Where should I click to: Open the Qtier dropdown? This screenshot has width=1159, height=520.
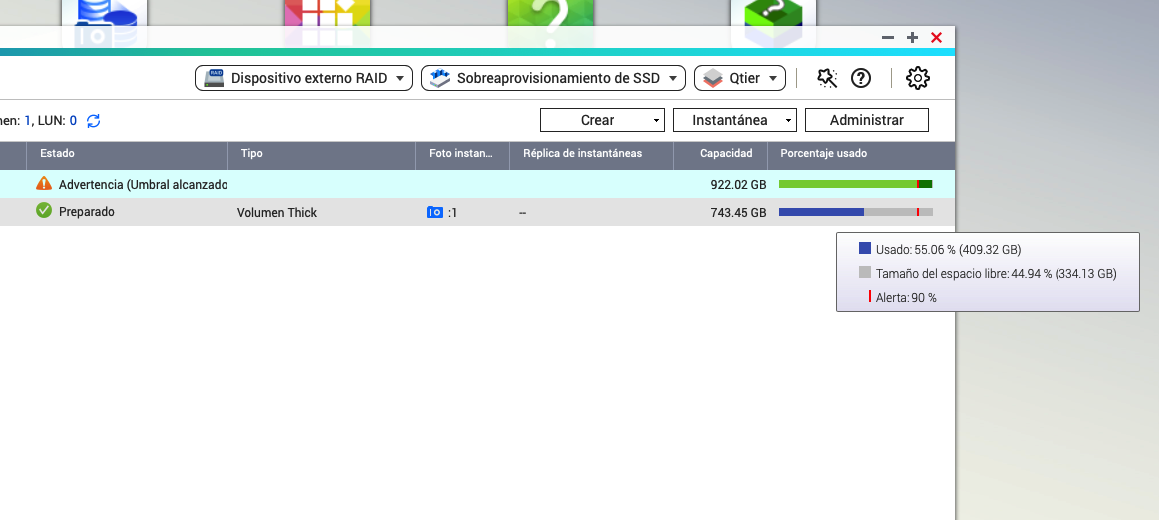pyautogui.click(x=740, y=78)
